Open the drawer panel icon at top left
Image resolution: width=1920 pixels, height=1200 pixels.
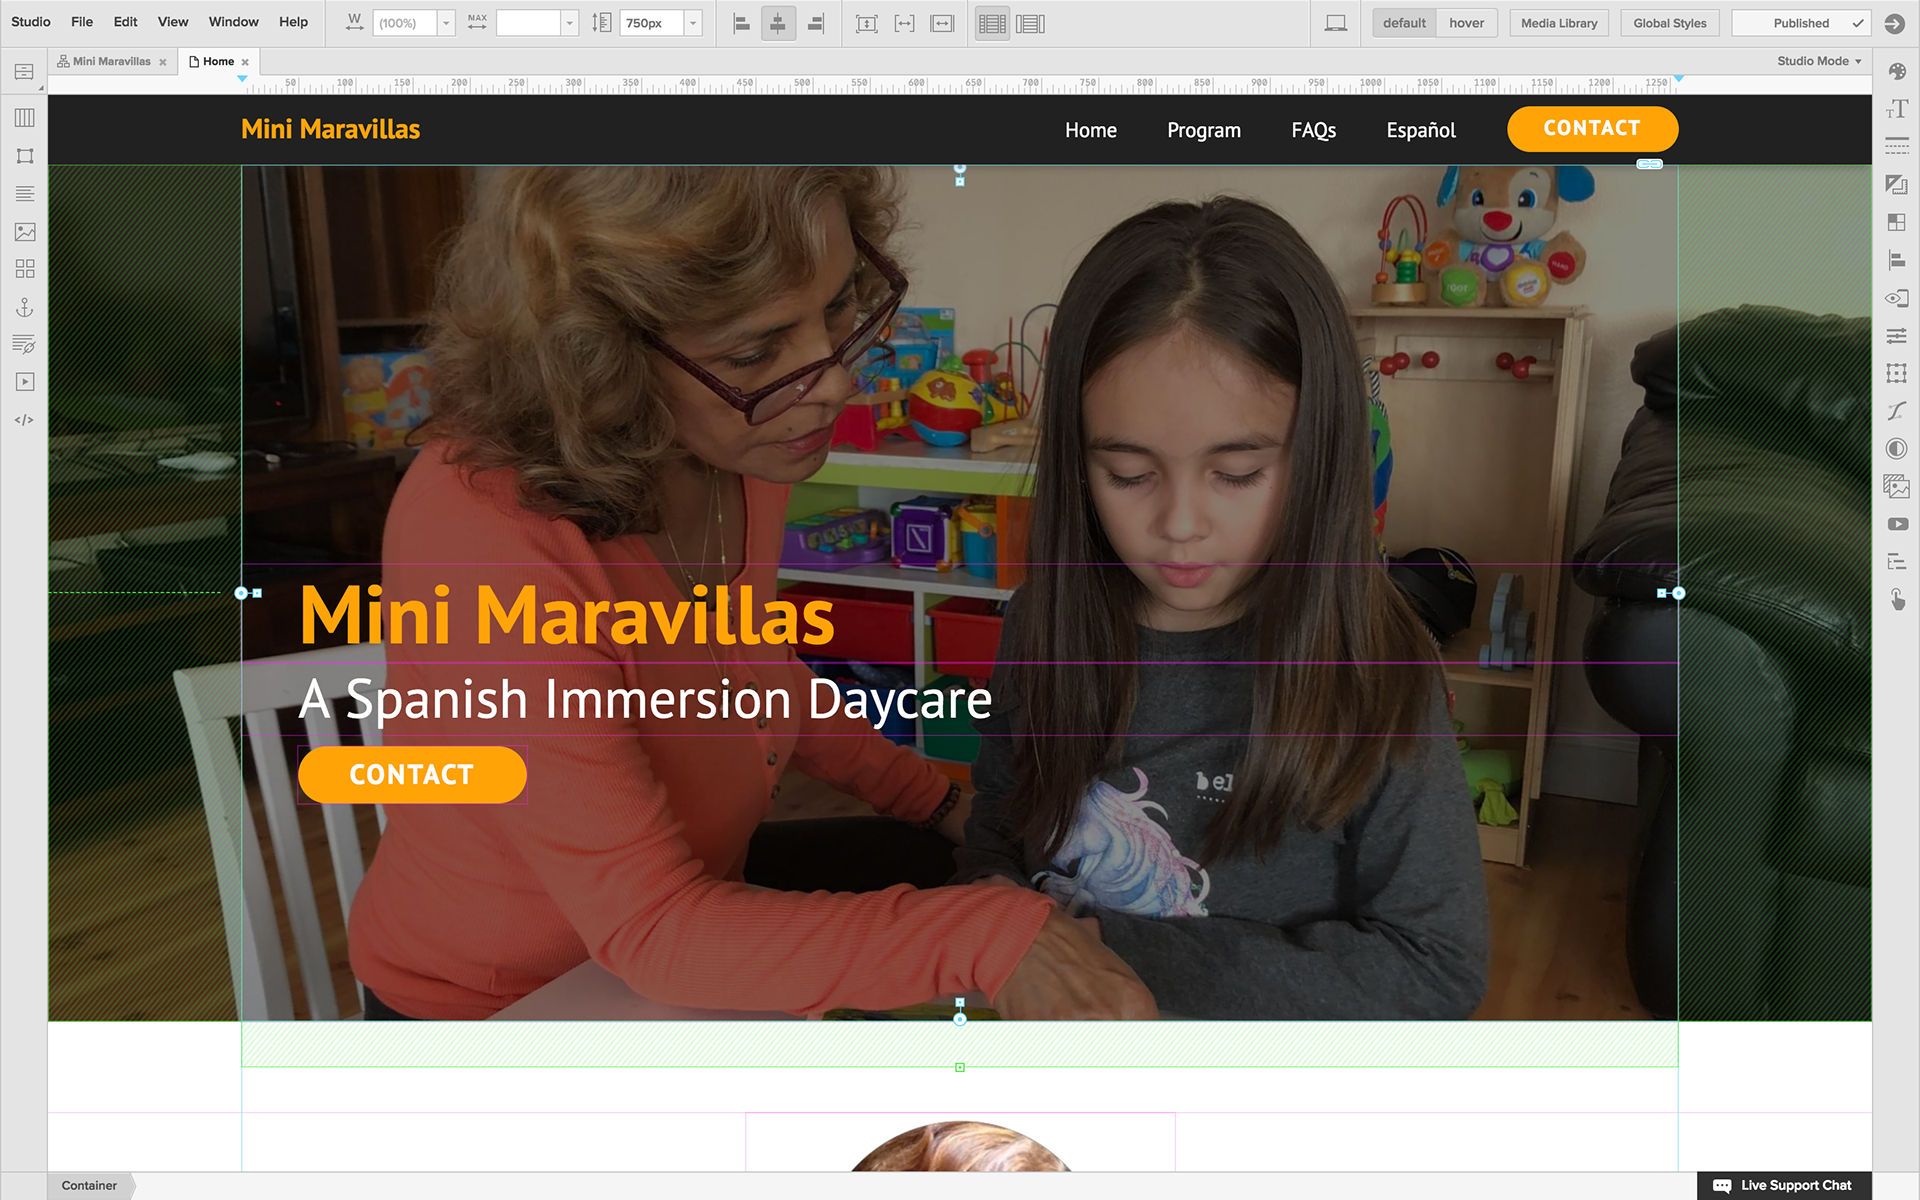click(x=24, y=72)
